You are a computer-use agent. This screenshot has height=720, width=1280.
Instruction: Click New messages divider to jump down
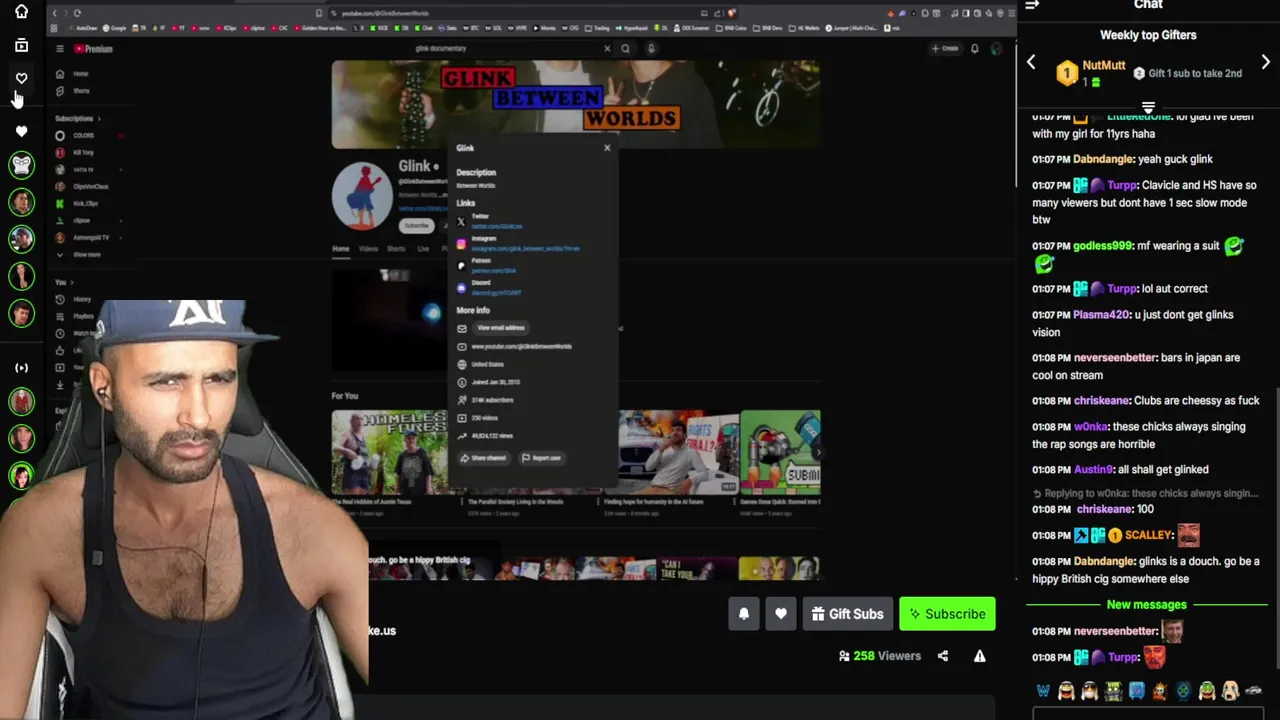click(x=1146, y=605)
